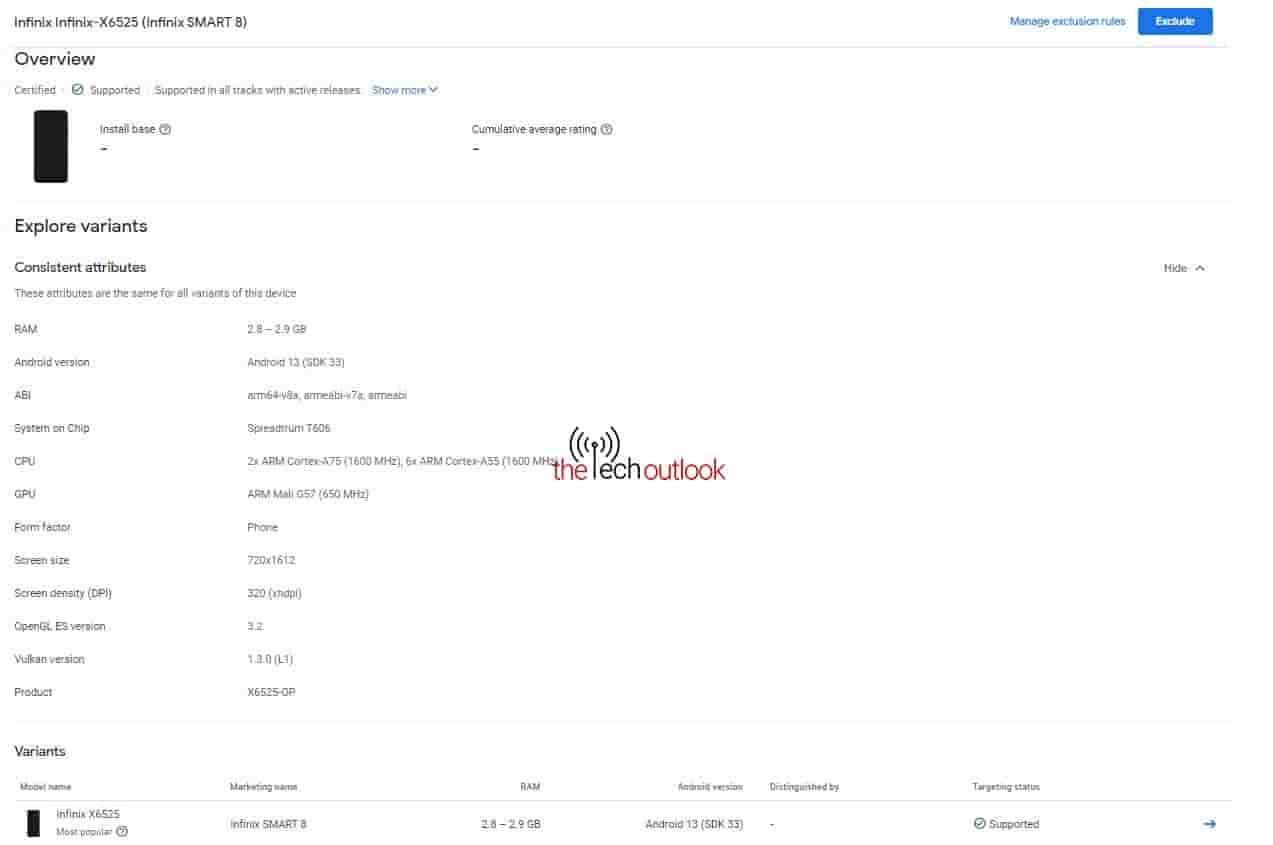Click the Install base help icon
The image size is (1273, 845).
[165, 129]
